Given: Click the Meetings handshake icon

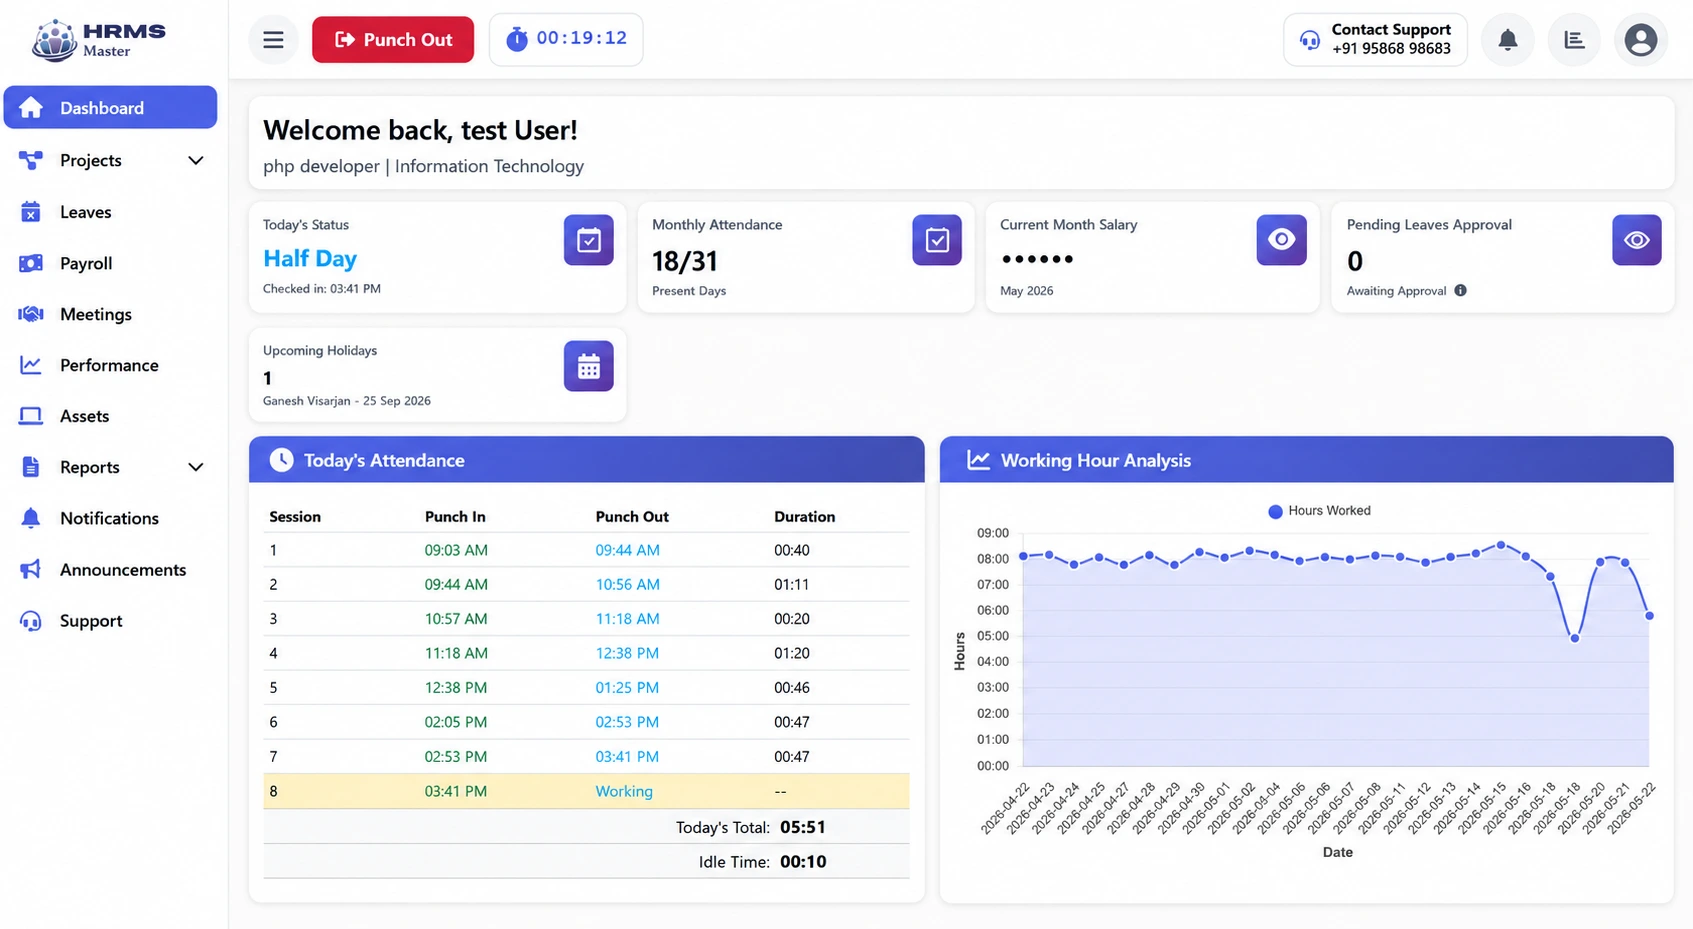Looking at the screenshot, I should coord(31,314).
